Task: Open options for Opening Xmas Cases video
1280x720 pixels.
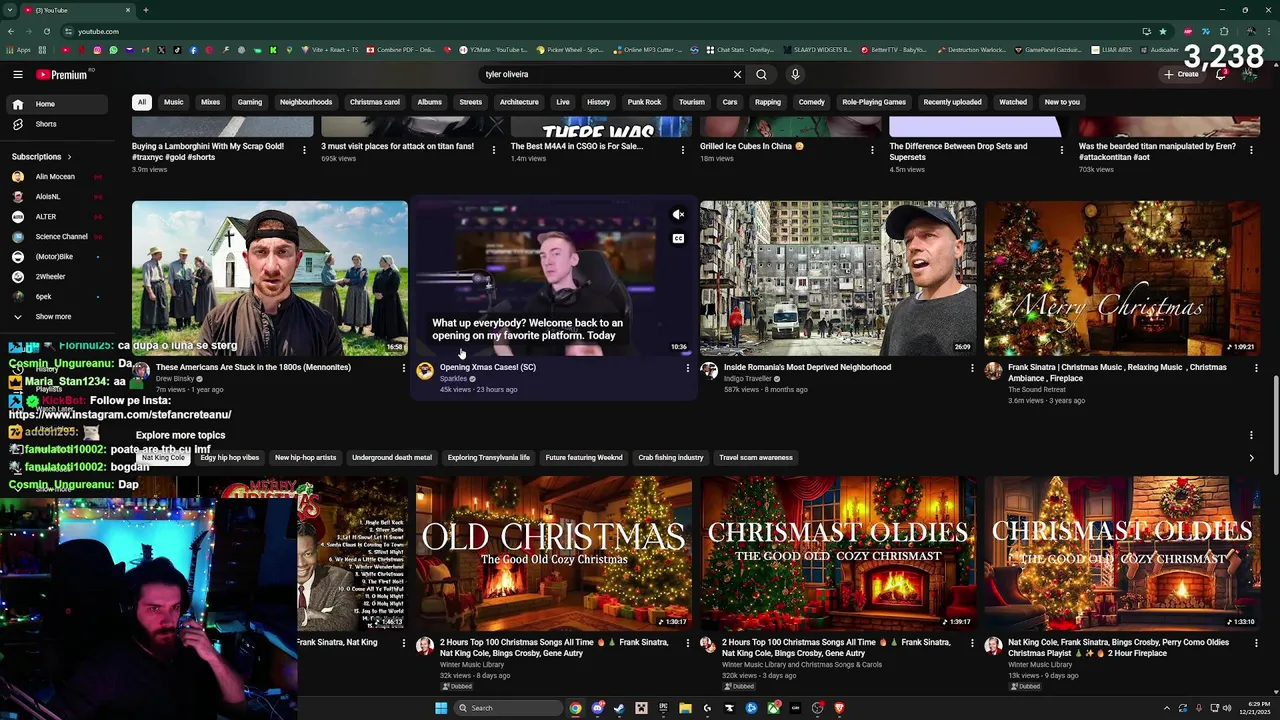Action: pos(687,368)
